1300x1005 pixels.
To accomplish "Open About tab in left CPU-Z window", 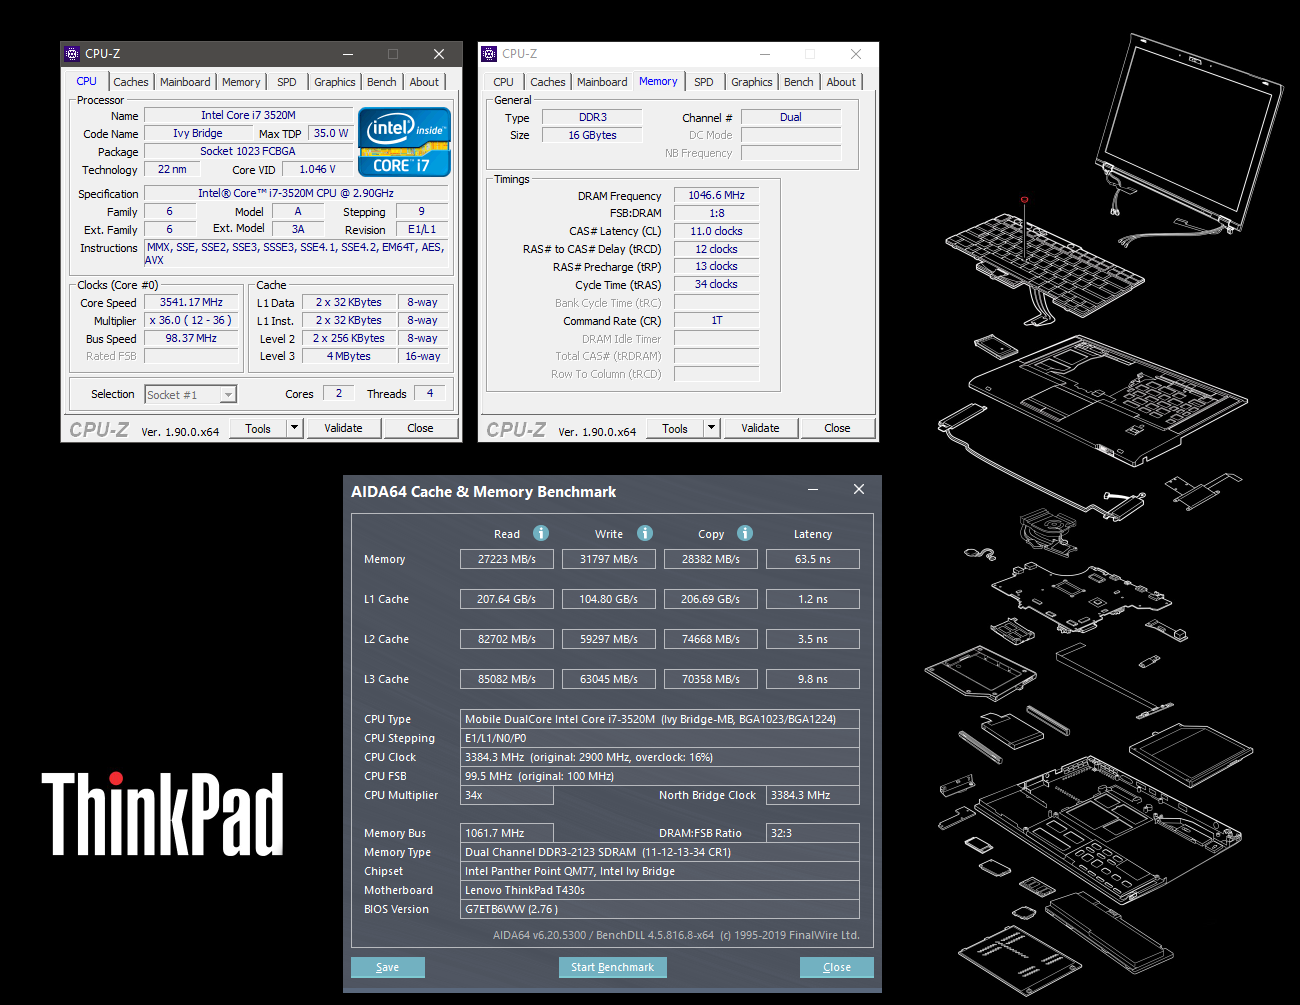I will tap(424, 82).
